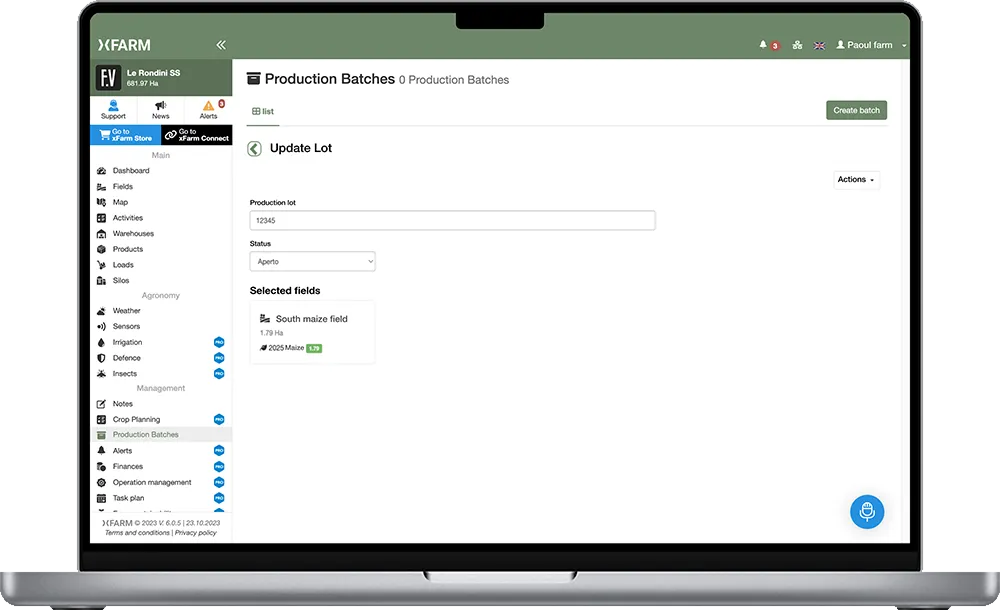
Task: Switch to the list tab
Action: pyautogui.click(x=262, y=110)
